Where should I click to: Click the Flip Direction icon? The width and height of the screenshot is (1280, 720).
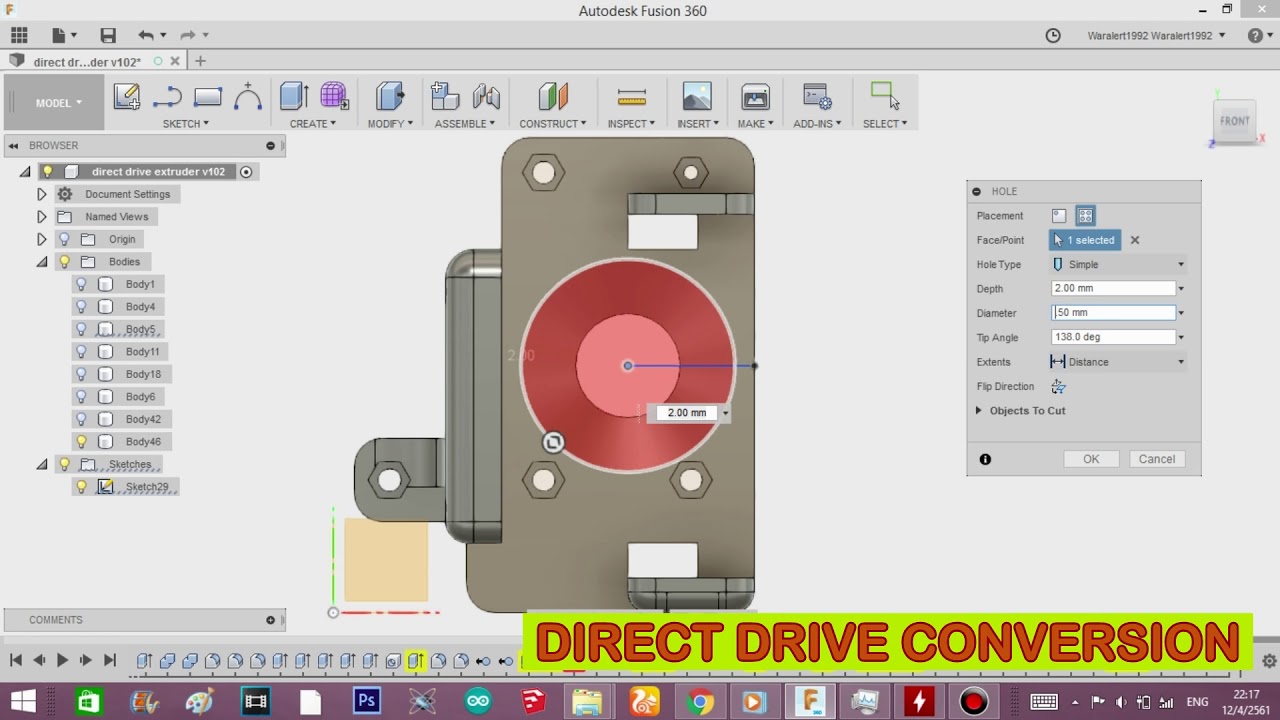tap(1058, 386)
